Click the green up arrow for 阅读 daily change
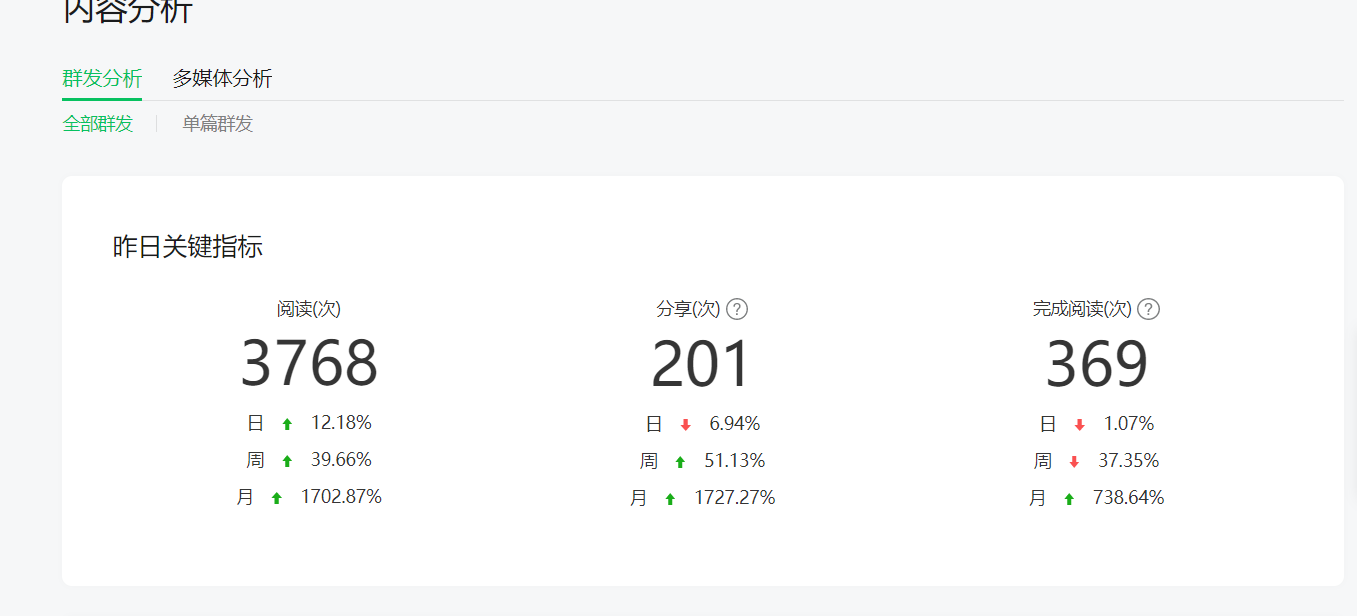 coord(287,424)
